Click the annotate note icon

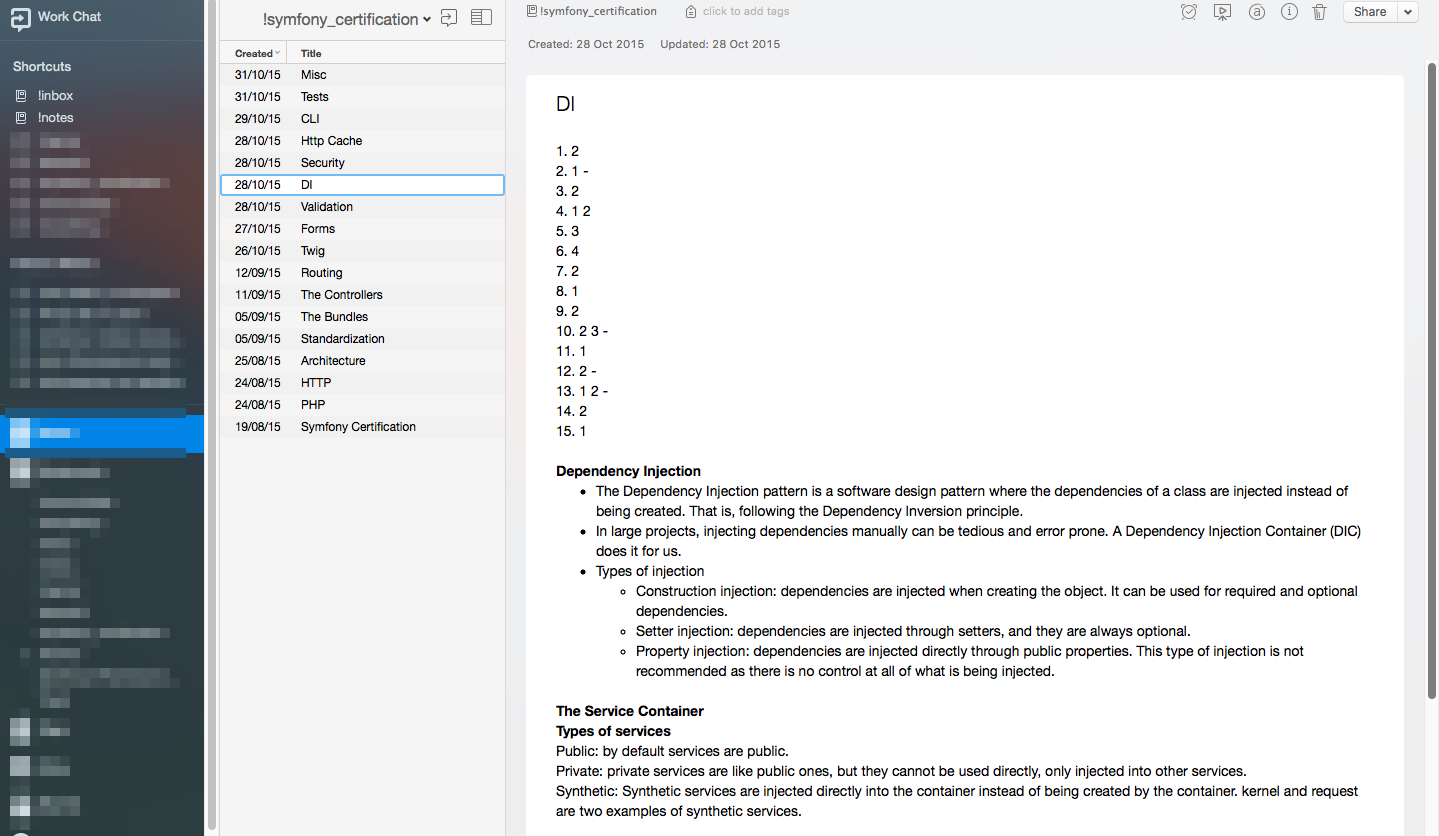(1257, 12)
